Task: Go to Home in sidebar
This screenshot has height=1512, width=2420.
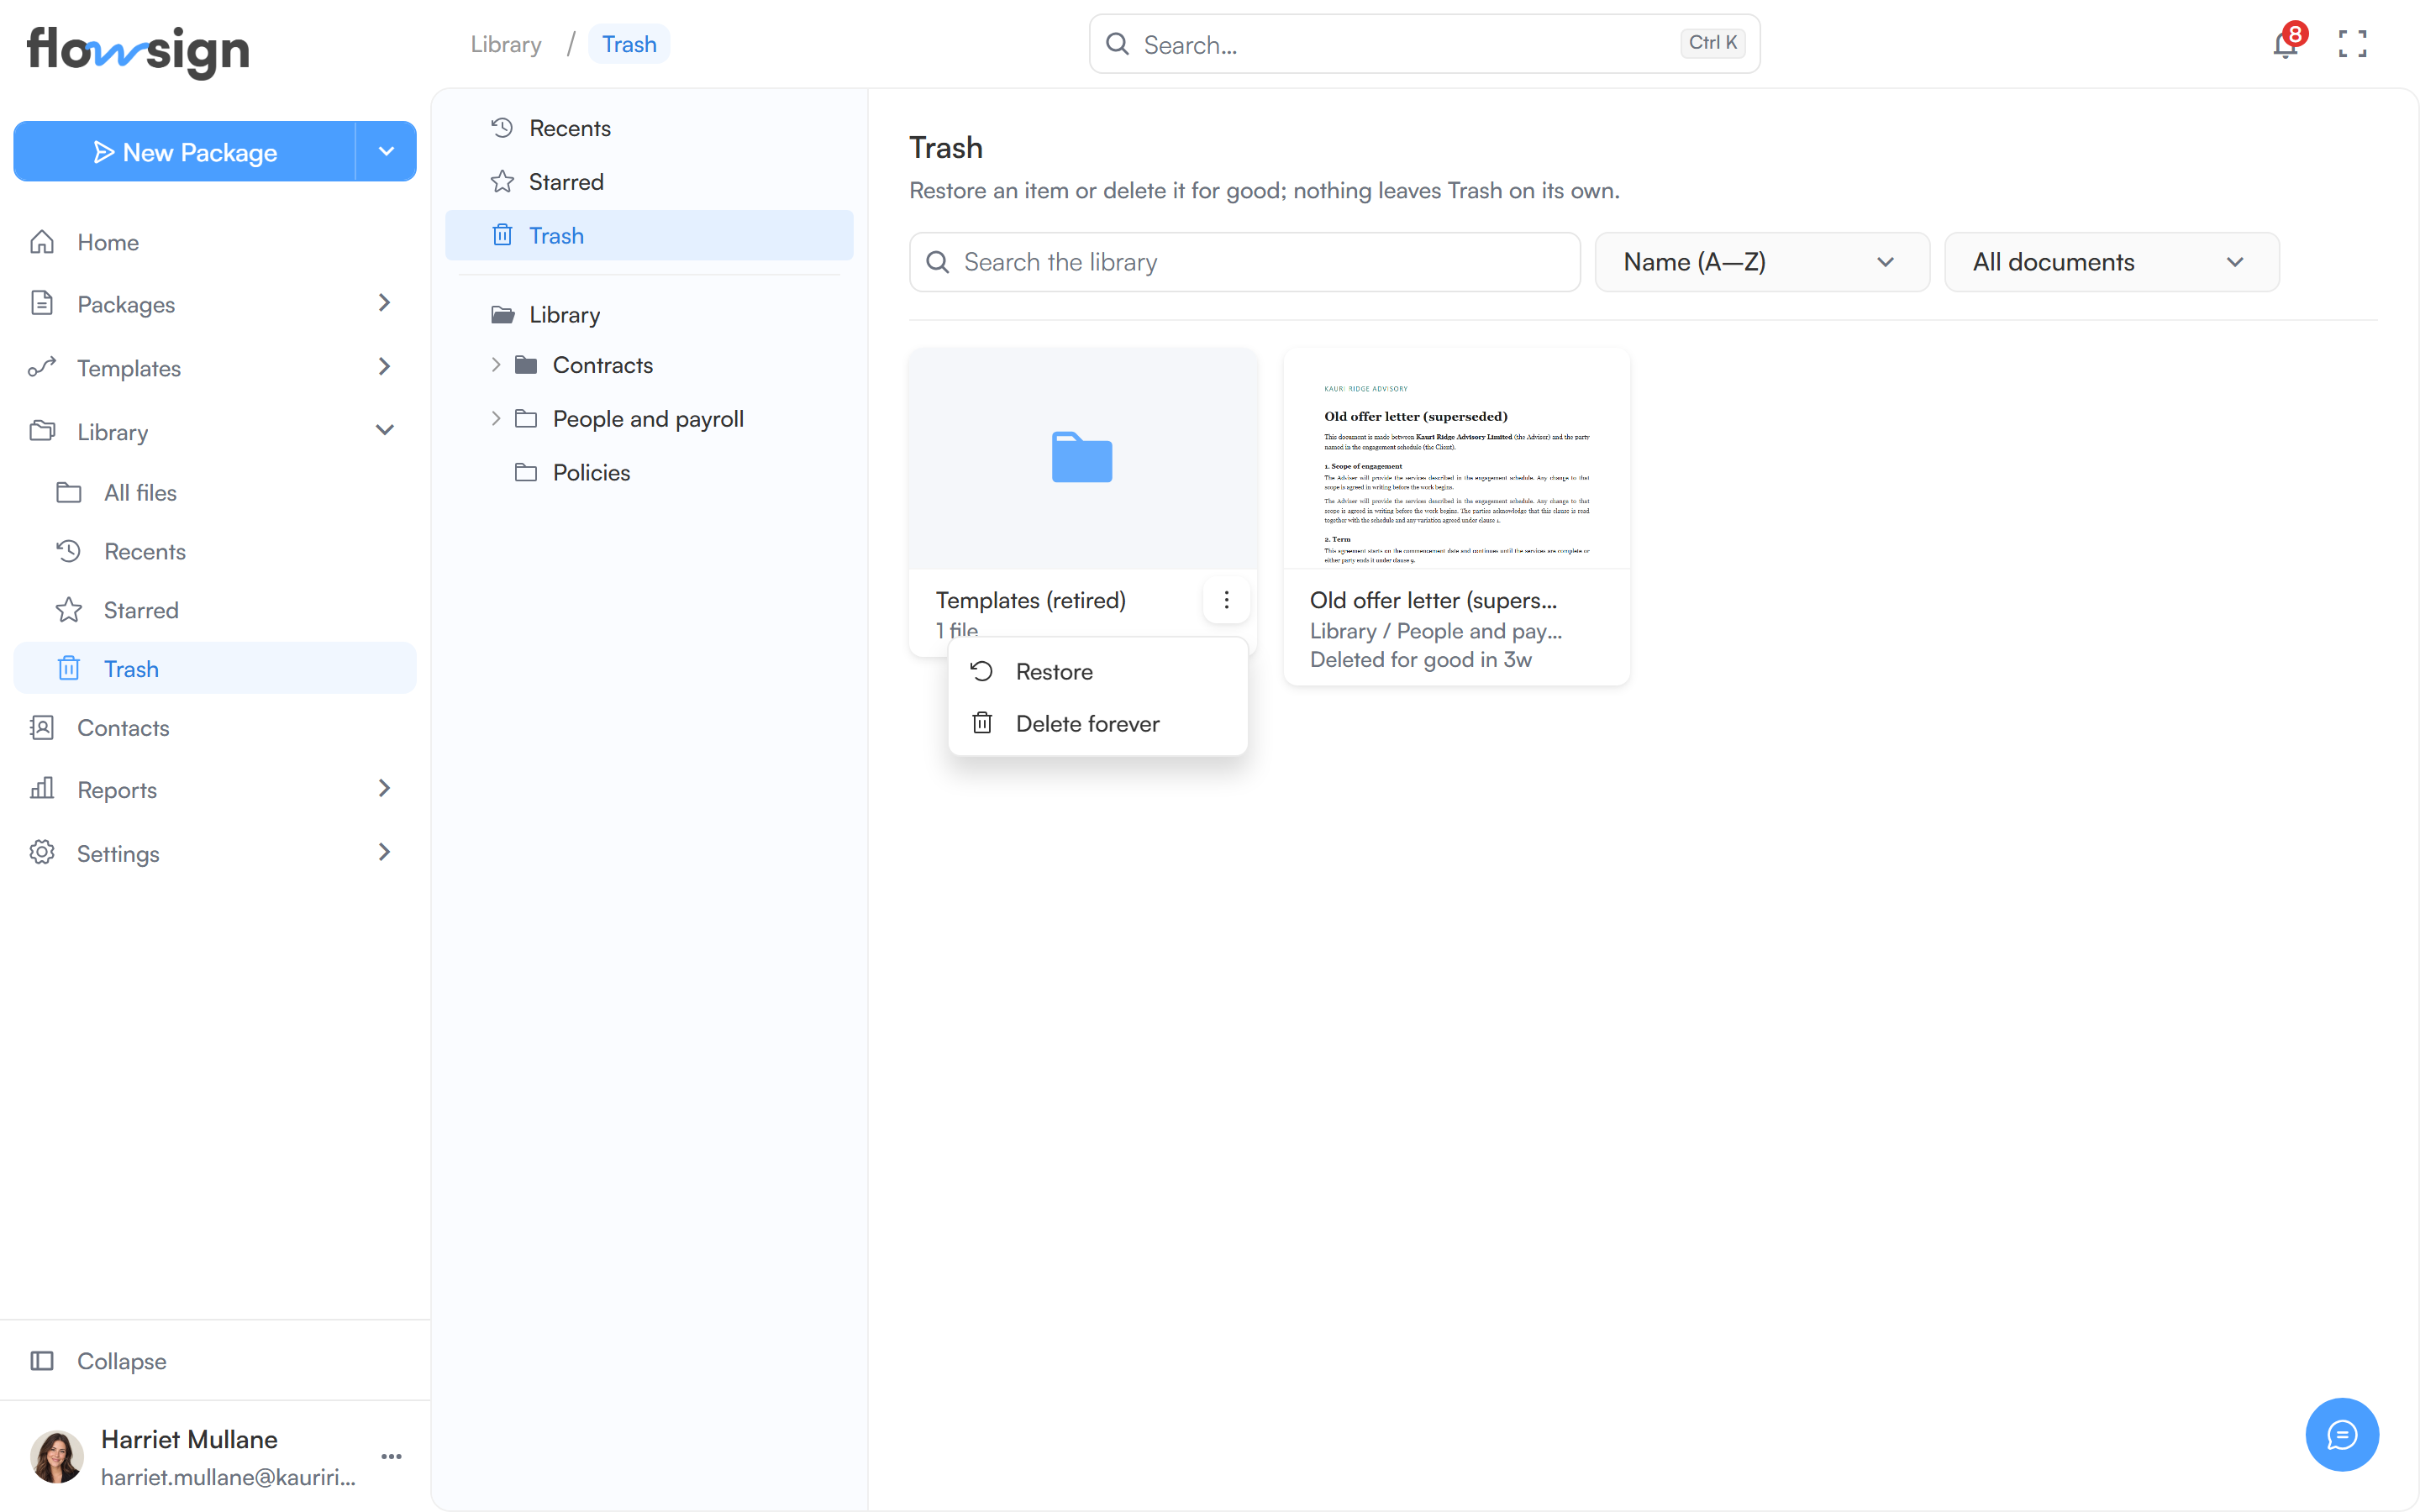Action: click(x=215, y=242)
